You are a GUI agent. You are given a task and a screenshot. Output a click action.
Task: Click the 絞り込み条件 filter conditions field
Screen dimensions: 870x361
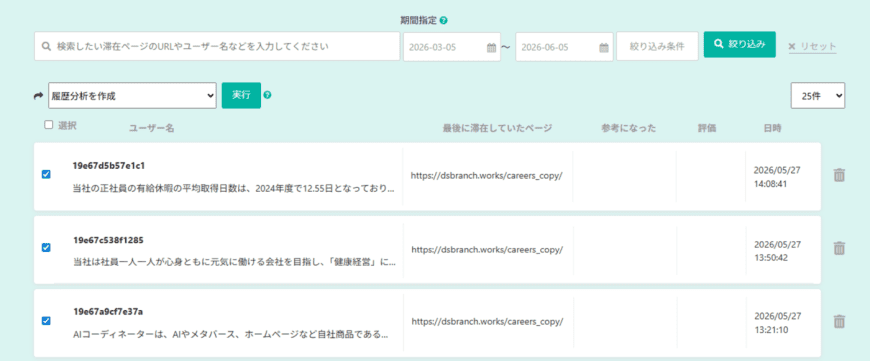(x=657, y=47)
